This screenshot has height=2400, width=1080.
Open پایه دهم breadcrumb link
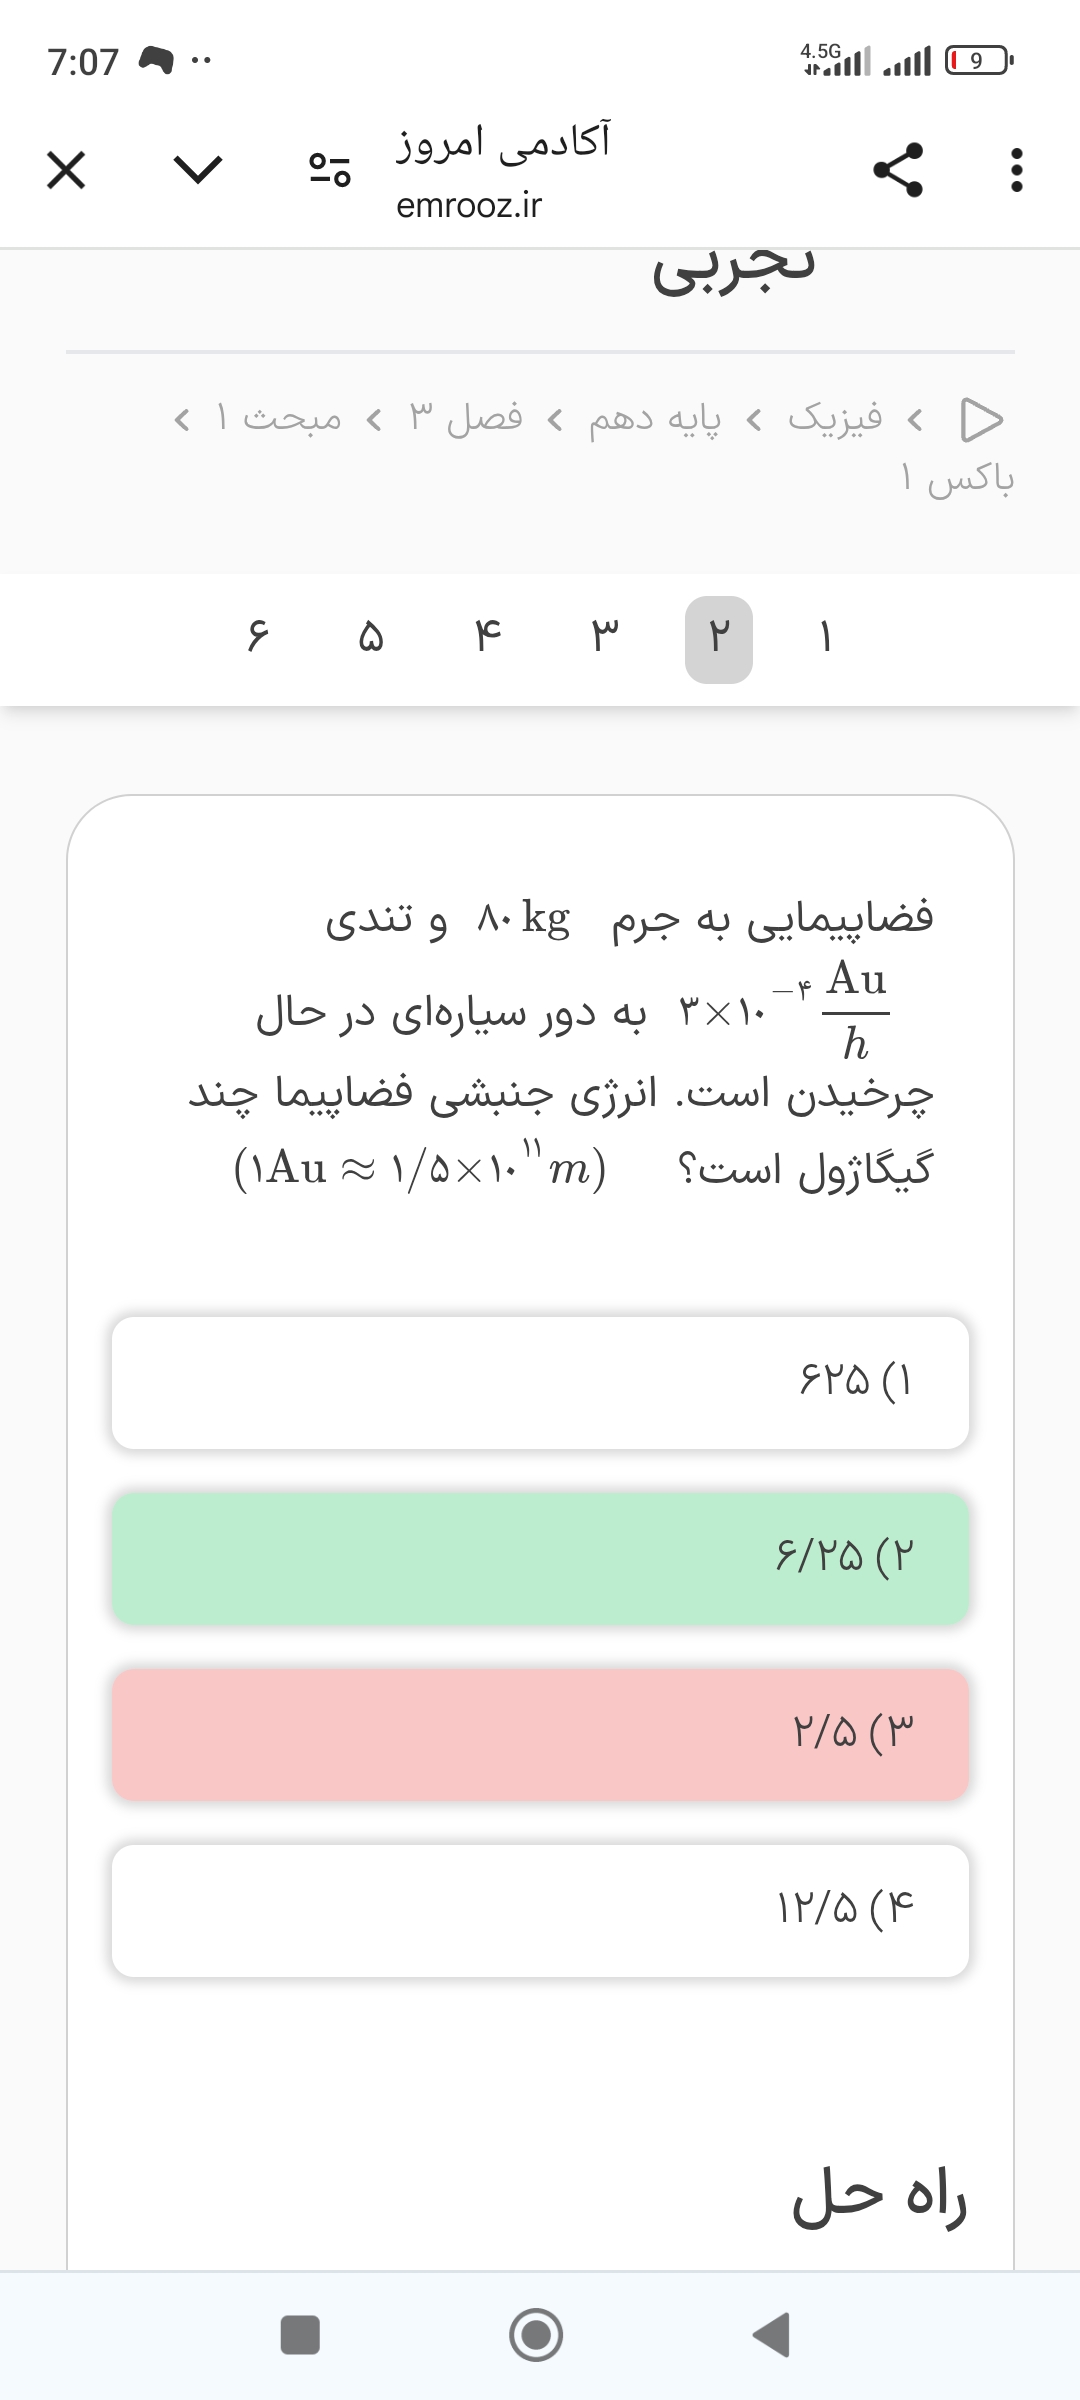(654, 418)
